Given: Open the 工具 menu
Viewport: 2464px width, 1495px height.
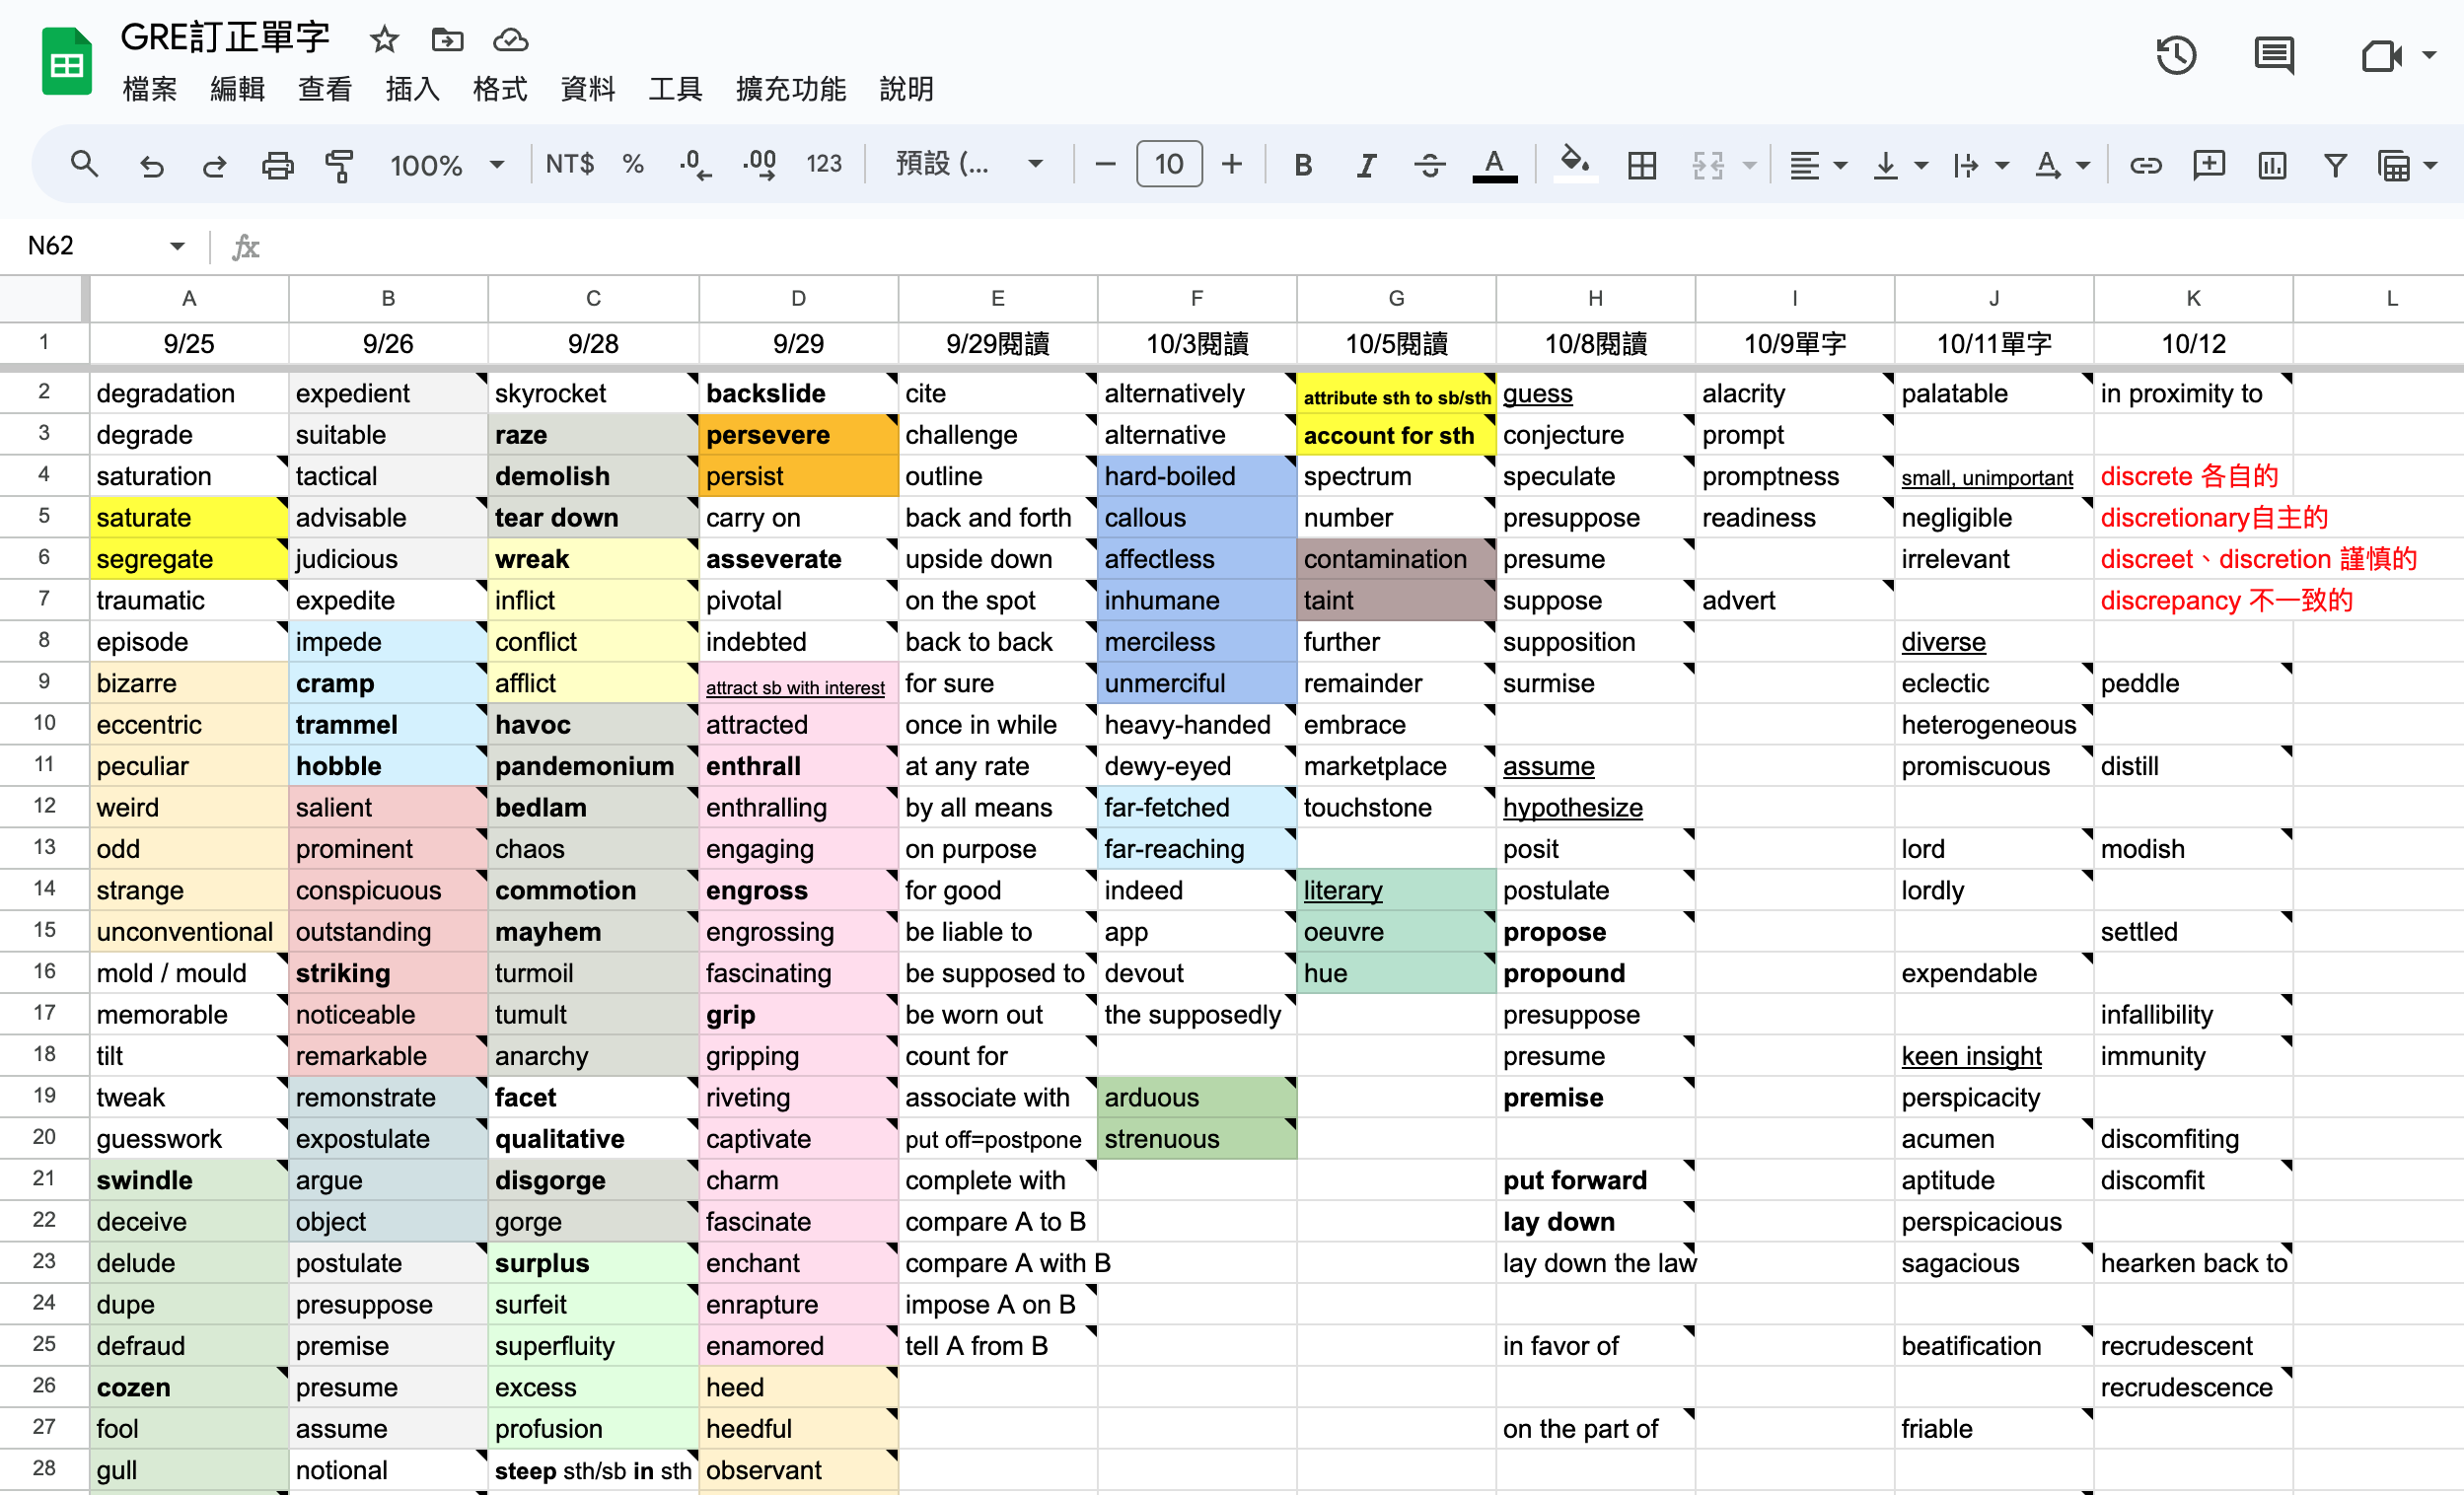Looking at the screenshot, I should coord(675,89).
